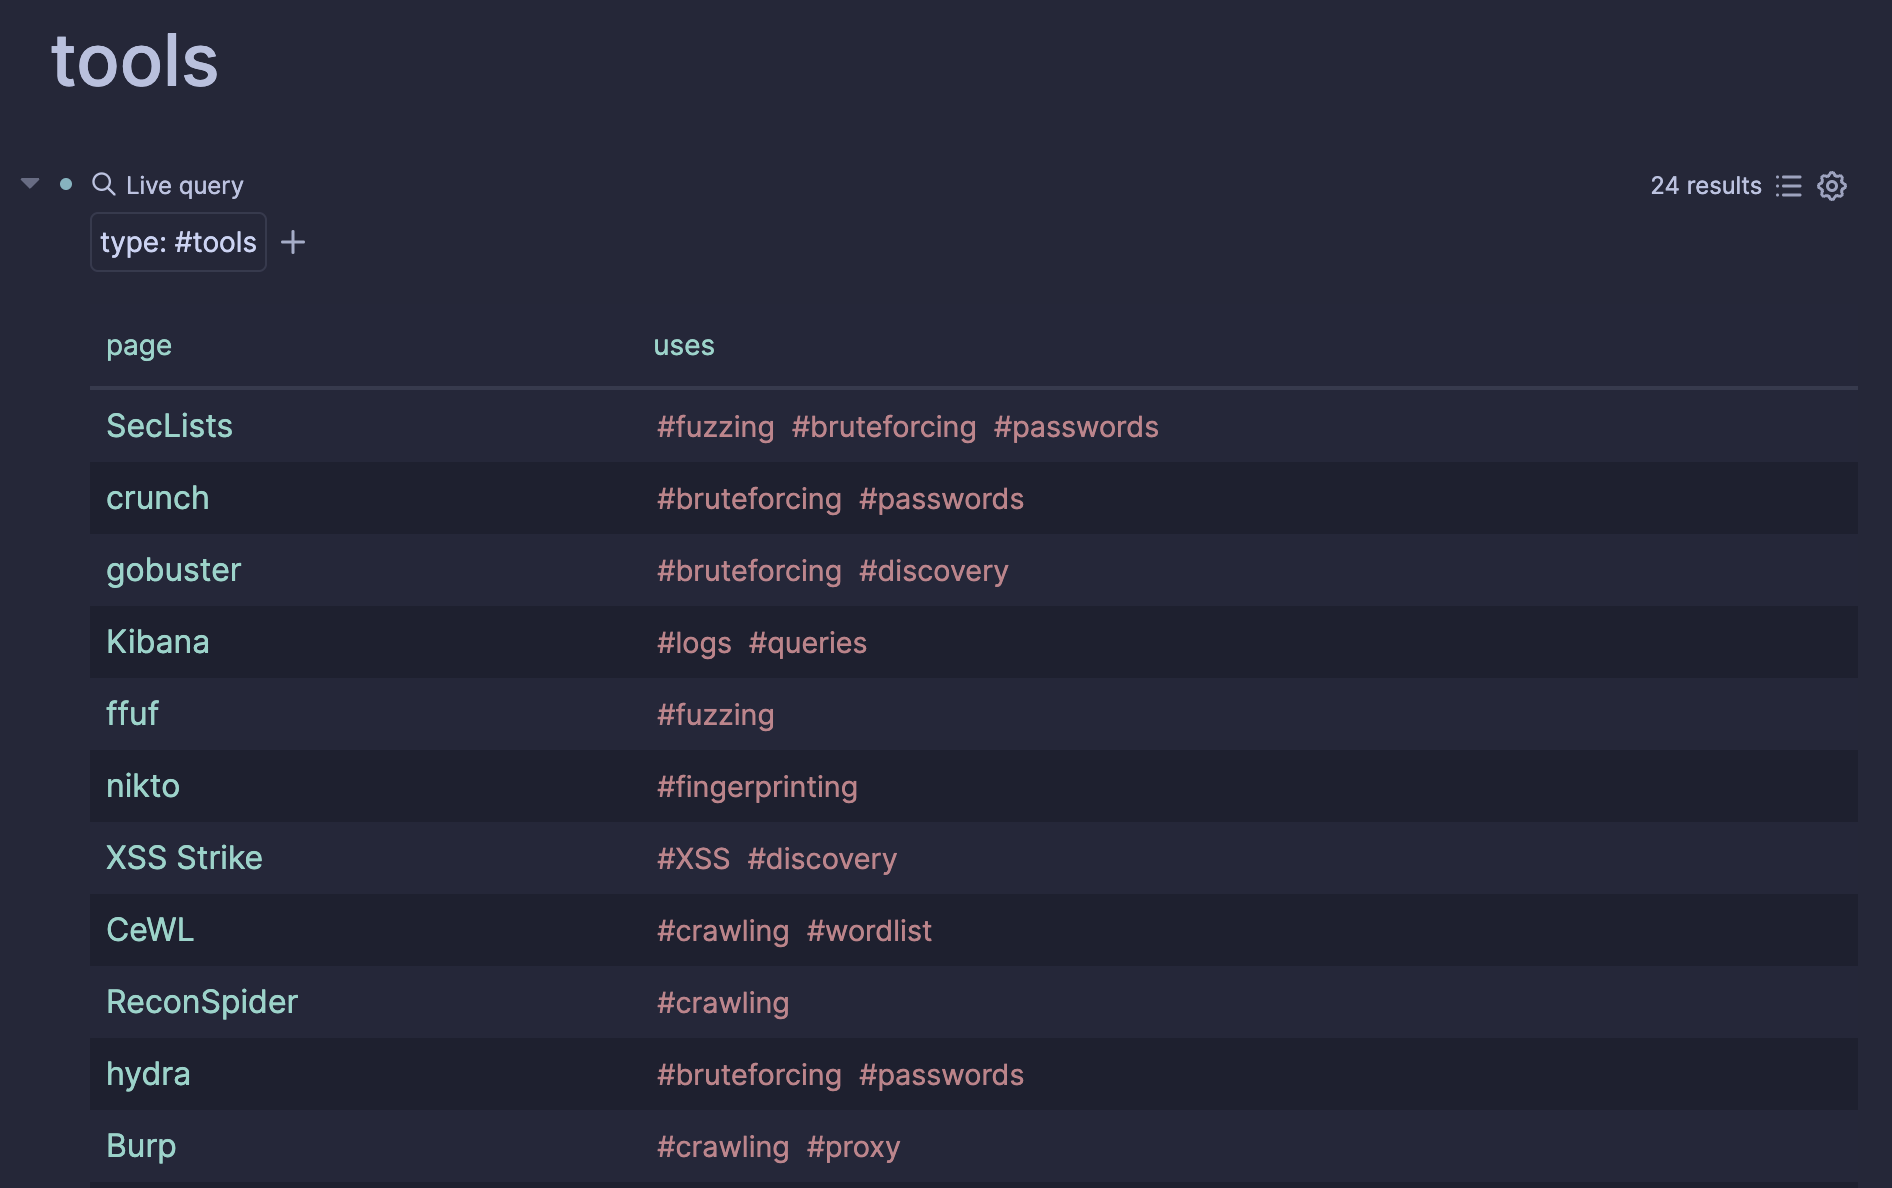The image size is (1892, 1188).
Task: Click #XSS tag in XSS Strike row
Action: (x=693, y=859)
